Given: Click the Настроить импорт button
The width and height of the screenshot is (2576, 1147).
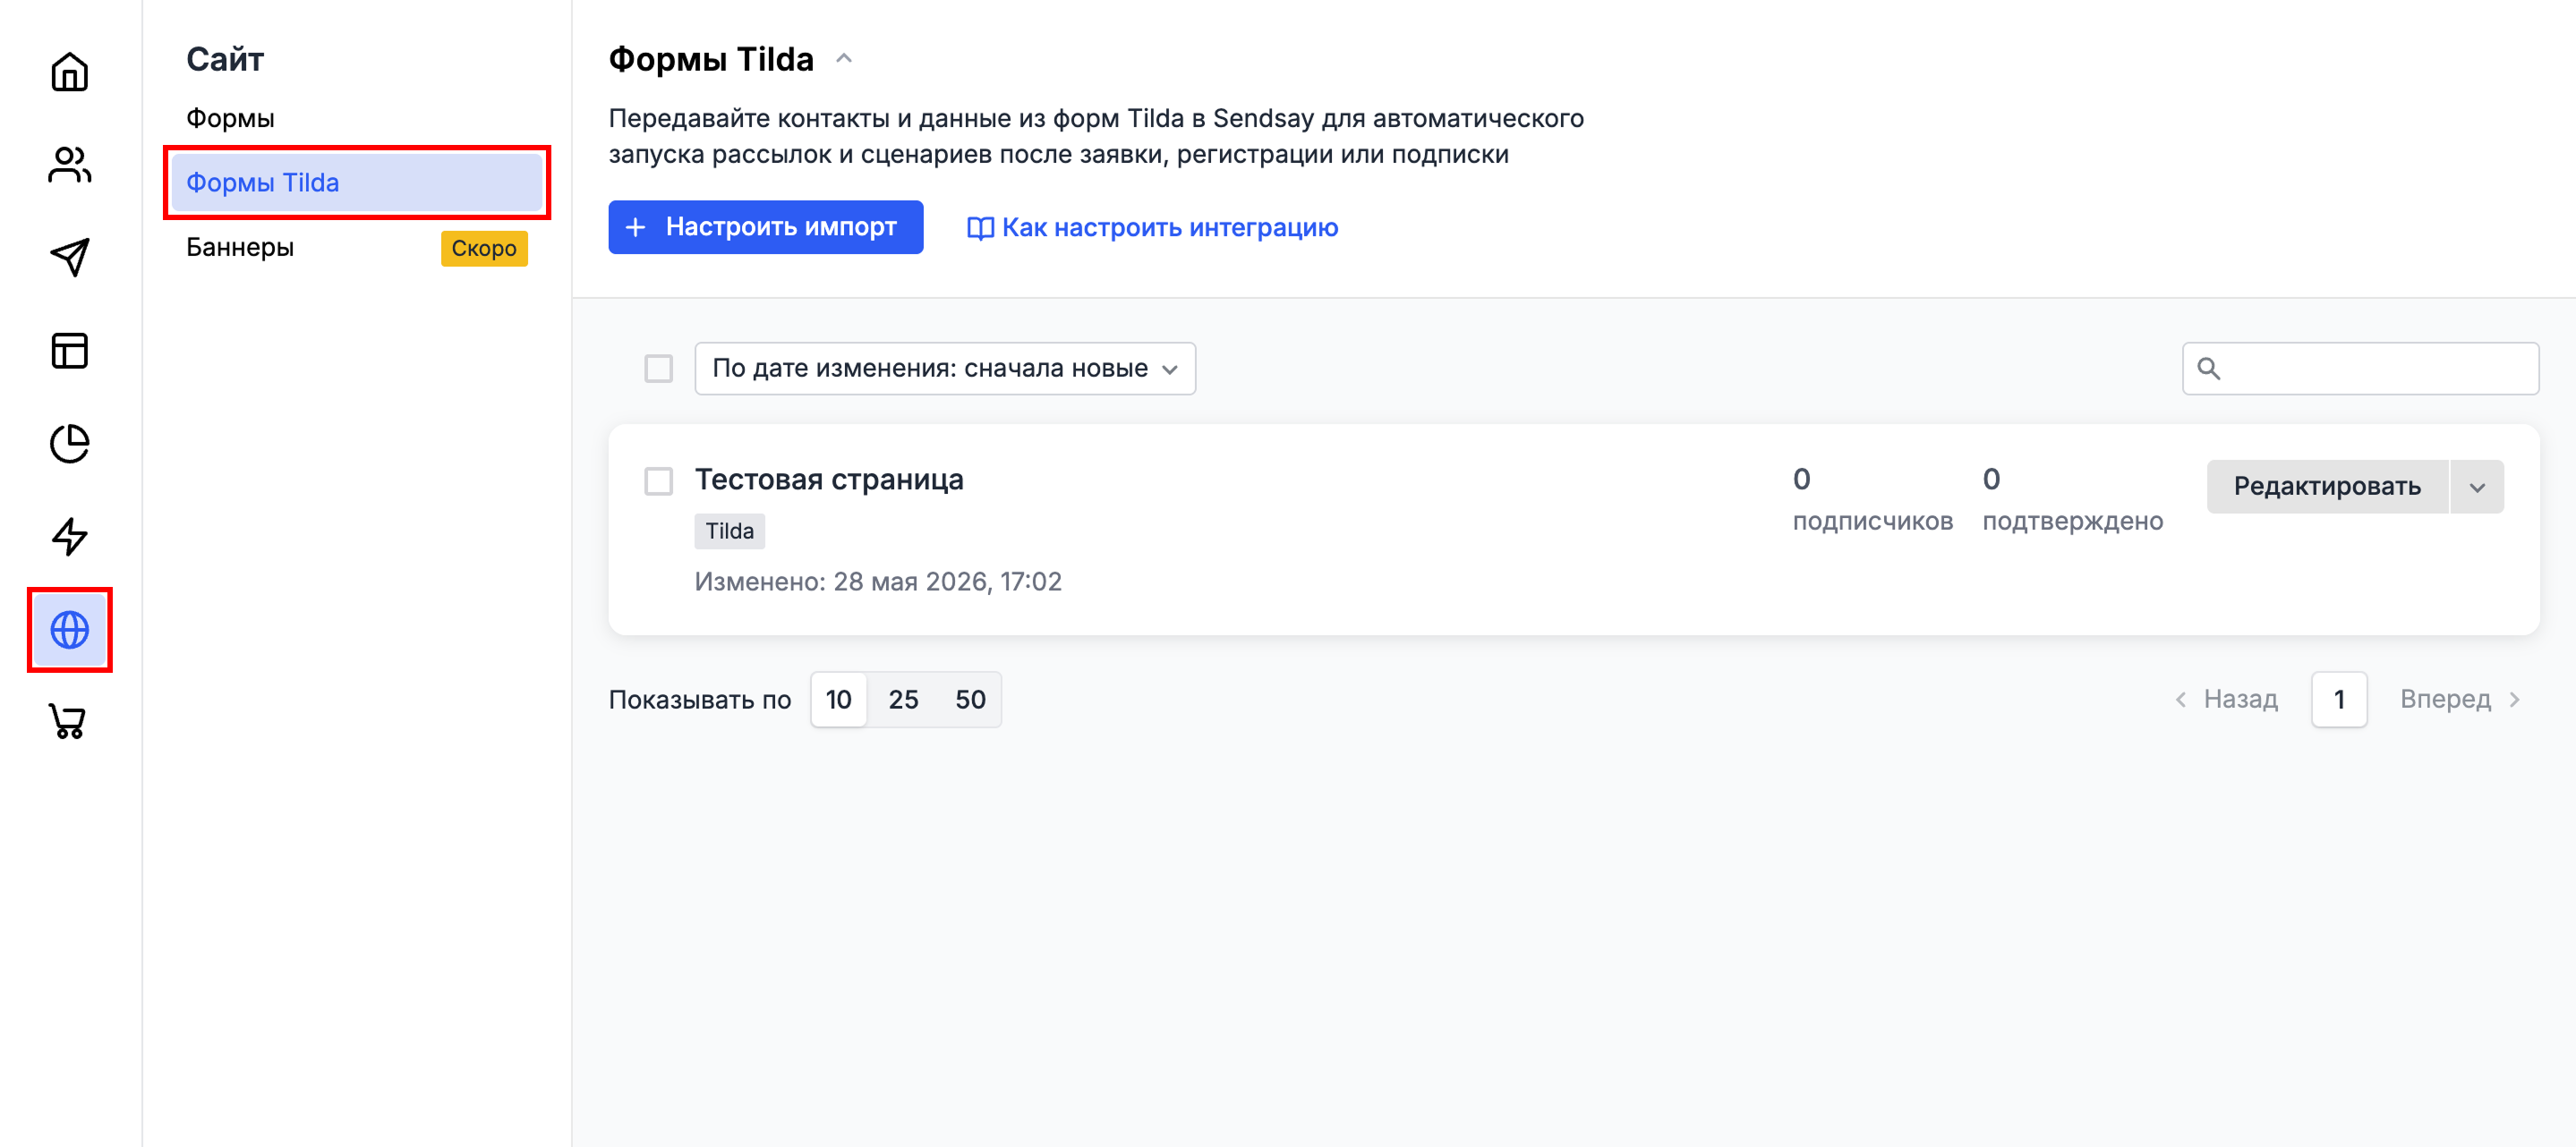Looking at the screenshot, I should 765,228.
